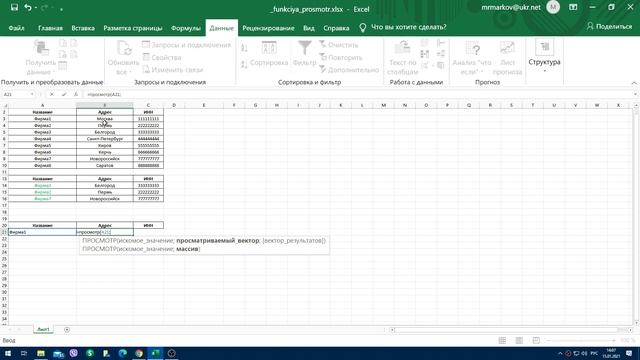Open the Name Box dropdown arrow
Screen dimensions: 640x360
click(32, 94)
